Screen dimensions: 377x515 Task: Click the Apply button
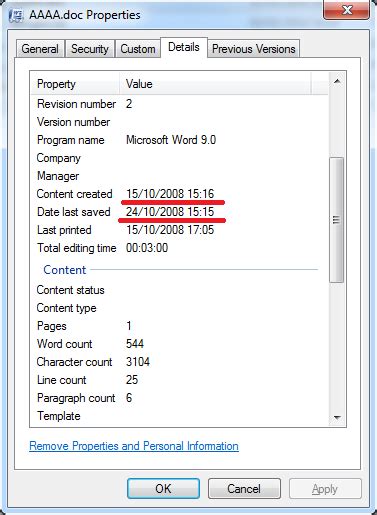click(325, 489)
